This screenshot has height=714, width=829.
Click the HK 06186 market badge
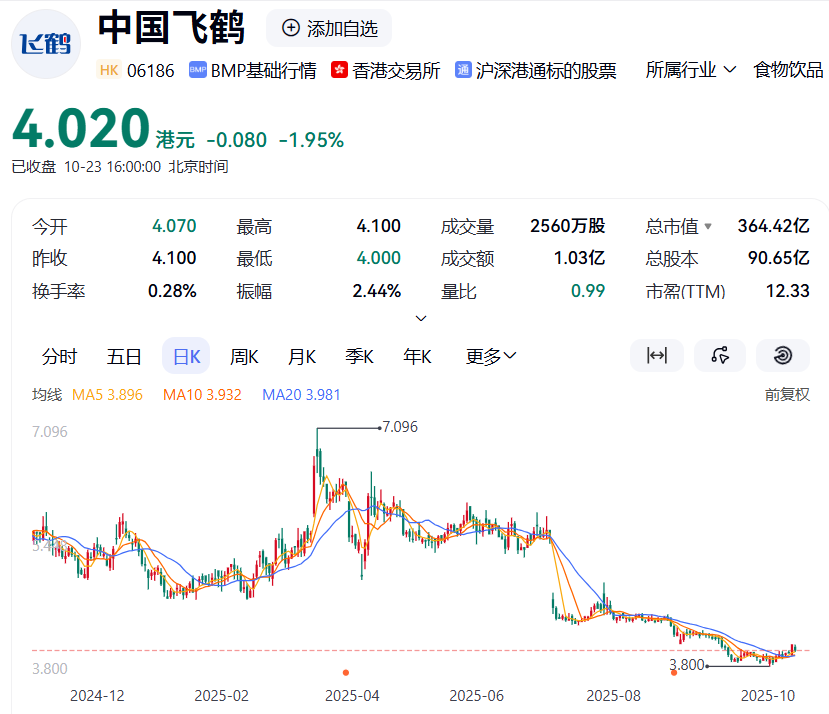pyautogui.click(x=135, y=71)
